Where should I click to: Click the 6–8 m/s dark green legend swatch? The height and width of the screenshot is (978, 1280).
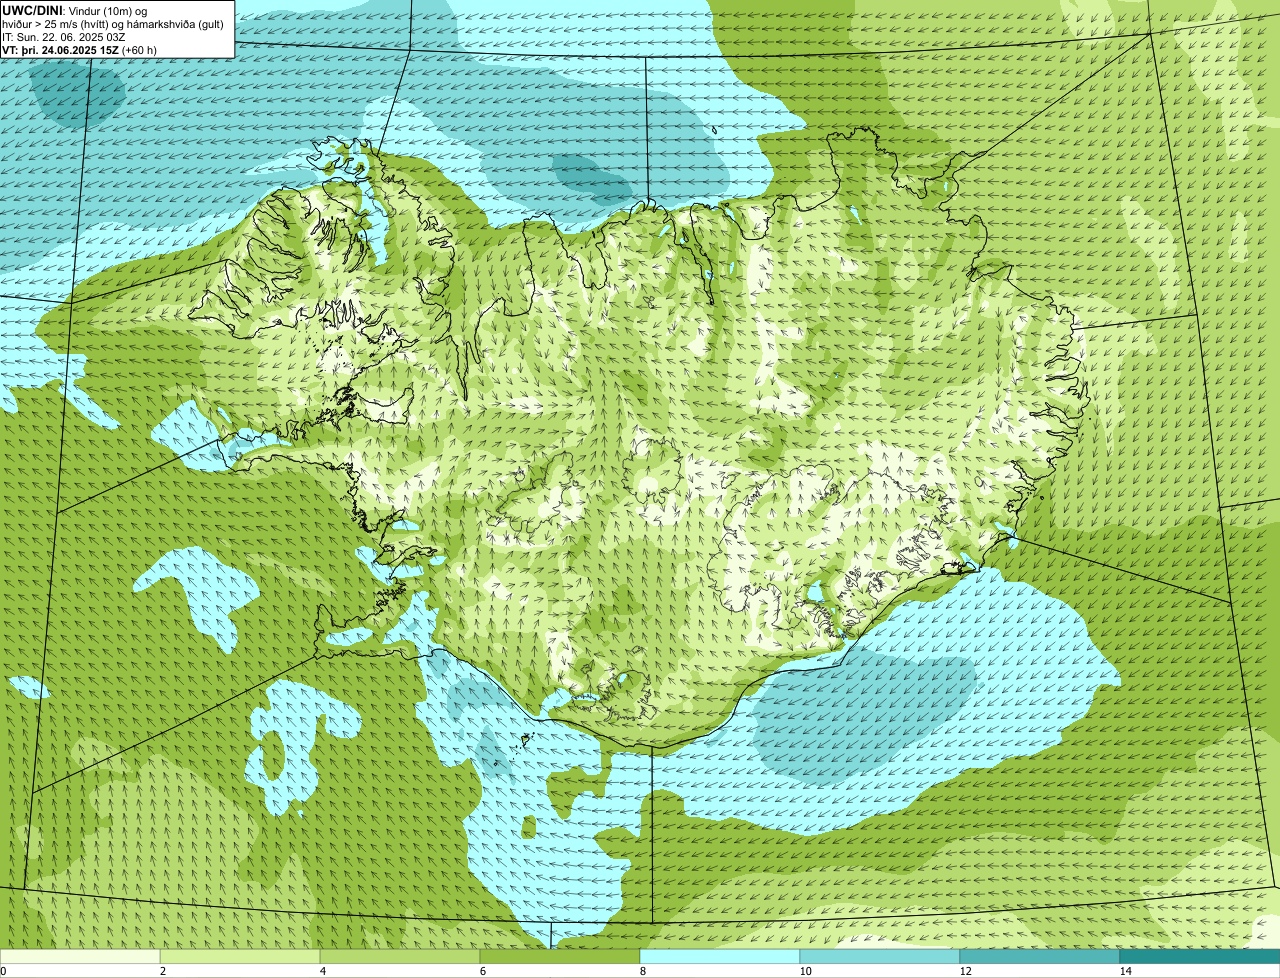click(560, 956)
